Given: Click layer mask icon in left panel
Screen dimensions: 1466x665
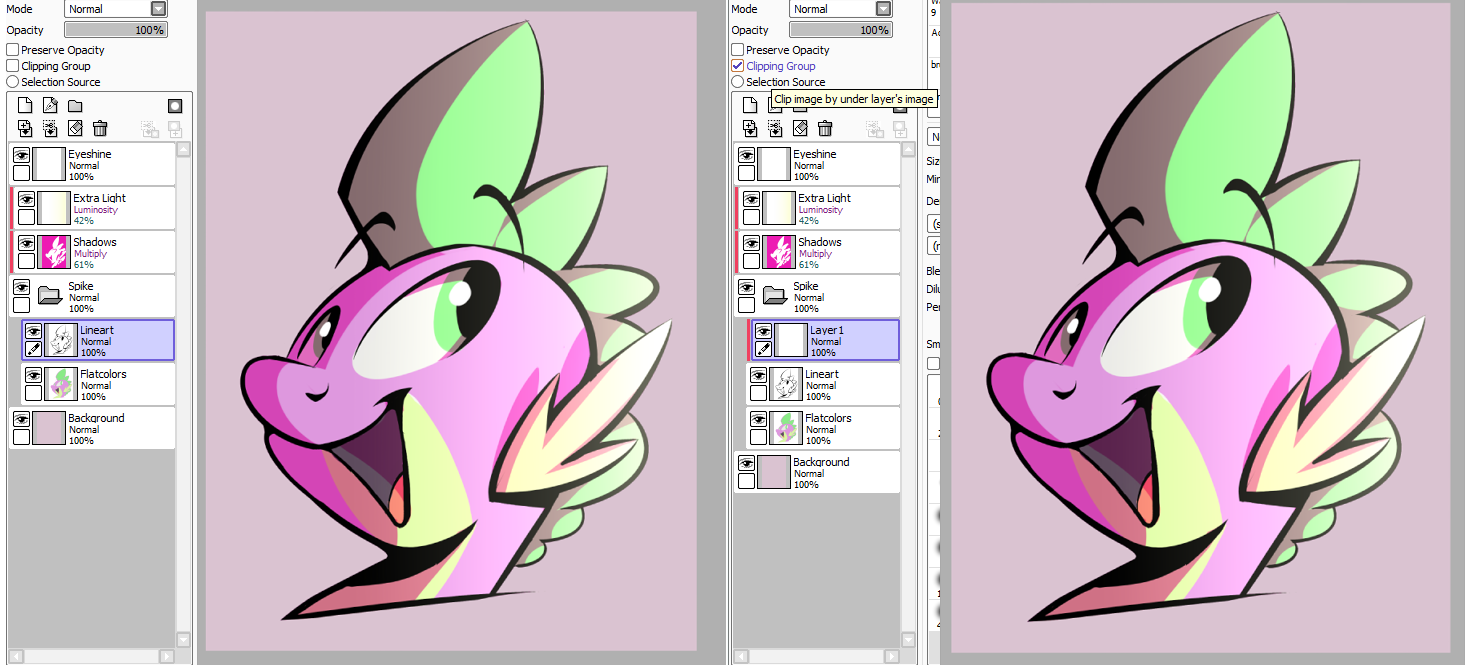Looking at the screenshot, I should pyautogui.click(x=175, y=106).
